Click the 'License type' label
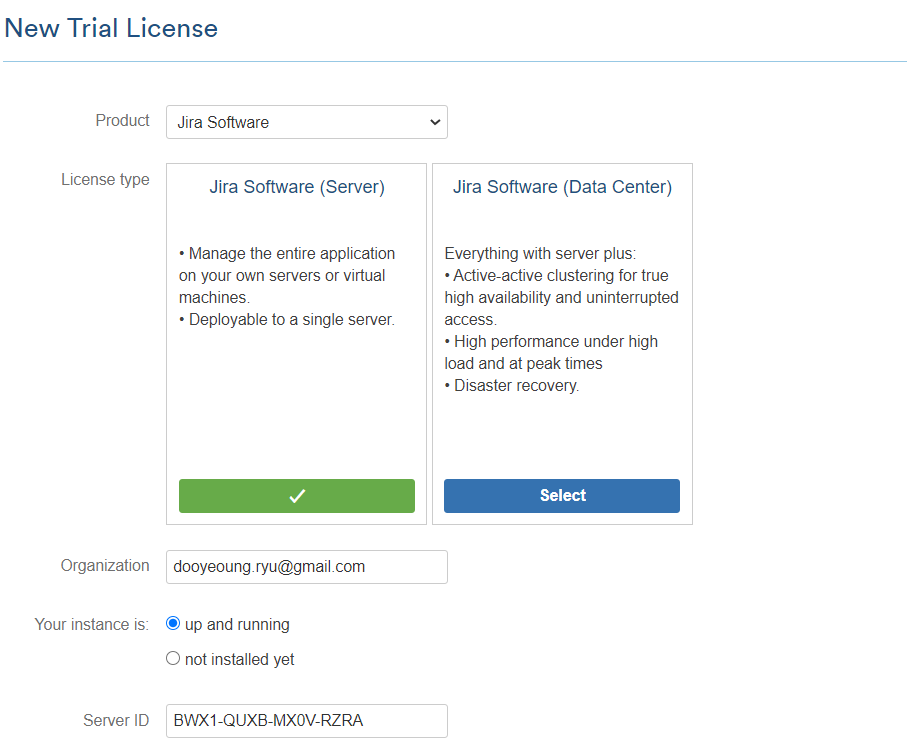 105,180
